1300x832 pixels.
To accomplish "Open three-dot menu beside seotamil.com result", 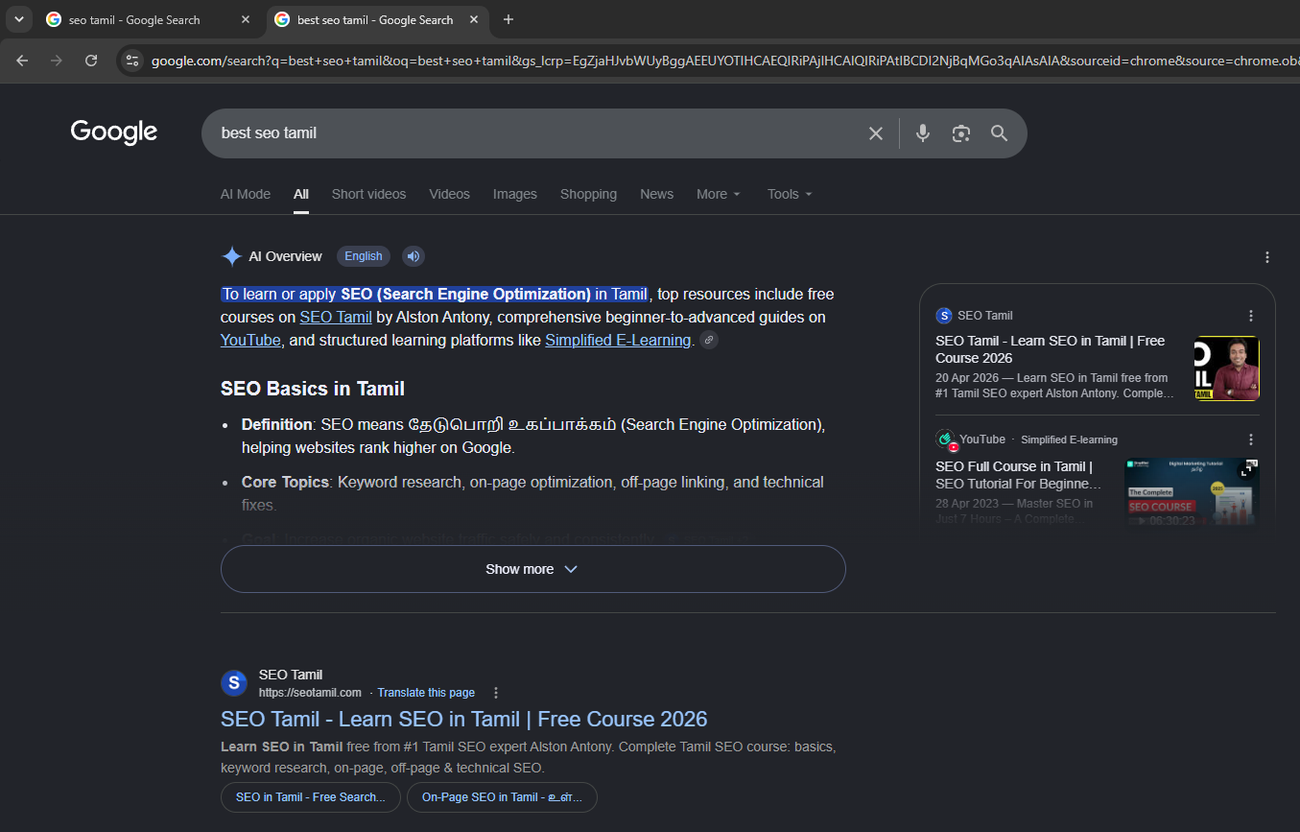I will (496, 693).
